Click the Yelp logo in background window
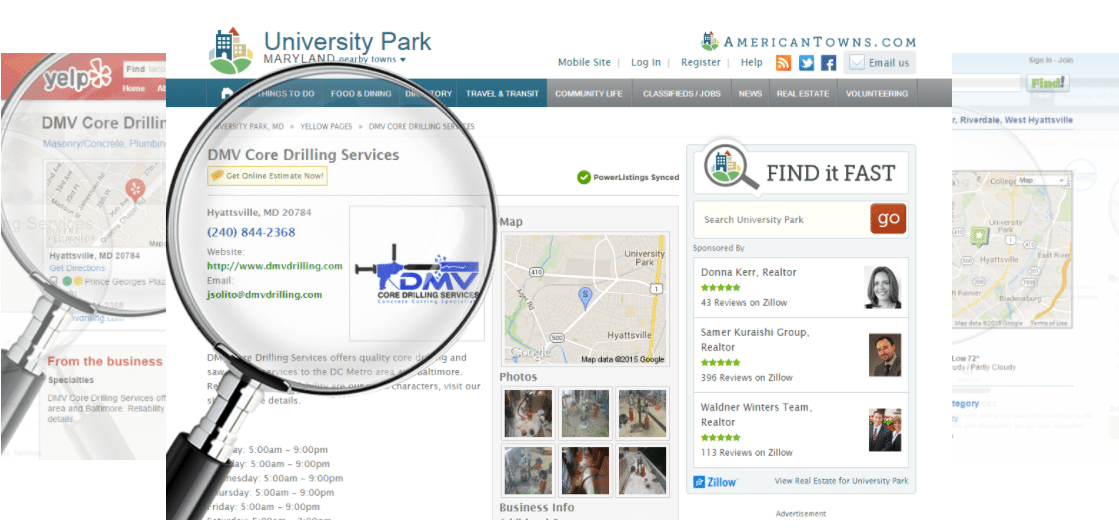 coord(78,78)
